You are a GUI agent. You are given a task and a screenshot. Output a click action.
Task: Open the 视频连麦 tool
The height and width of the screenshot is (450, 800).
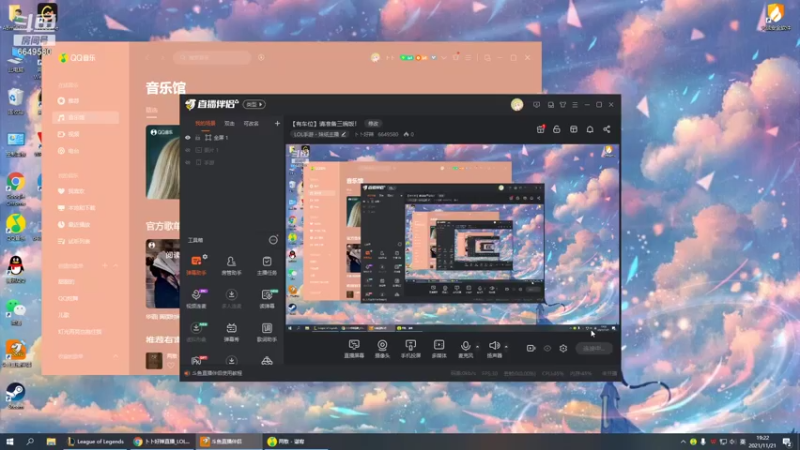pyautogui.click(x=196, y=298)
